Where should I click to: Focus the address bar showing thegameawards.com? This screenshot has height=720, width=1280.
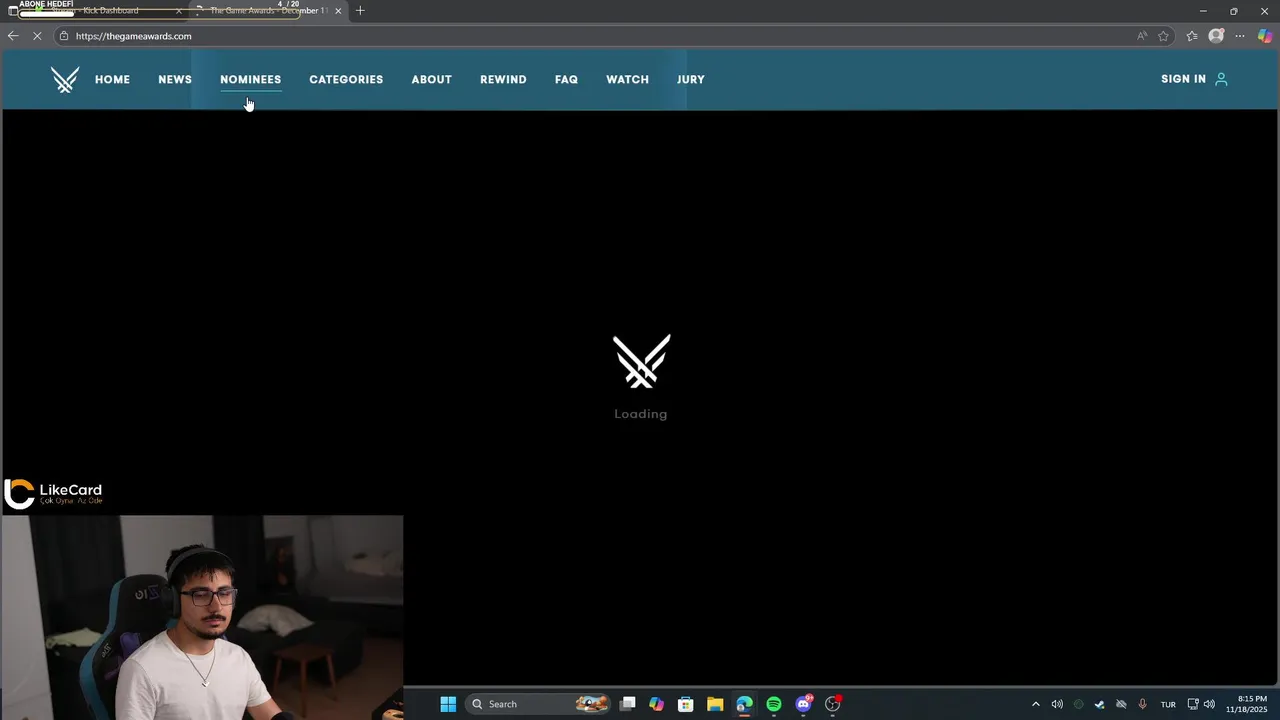(600, 36)
